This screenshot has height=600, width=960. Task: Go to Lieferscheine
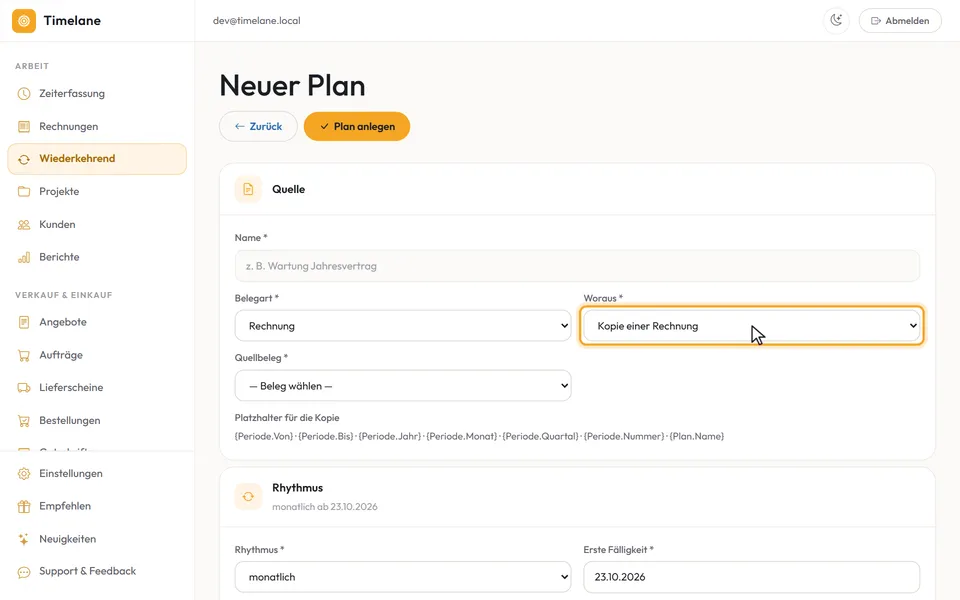[97, 388]
